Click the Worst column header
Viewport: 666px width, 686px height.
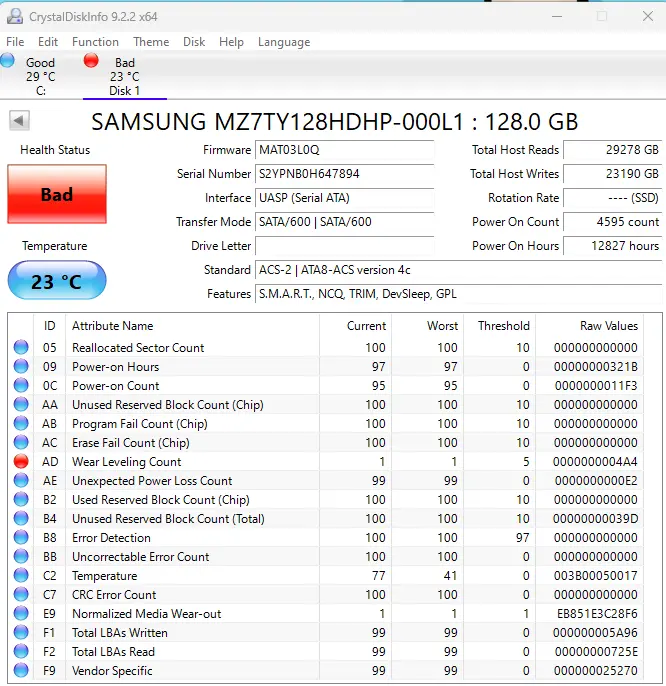click(x=428, y=326)
